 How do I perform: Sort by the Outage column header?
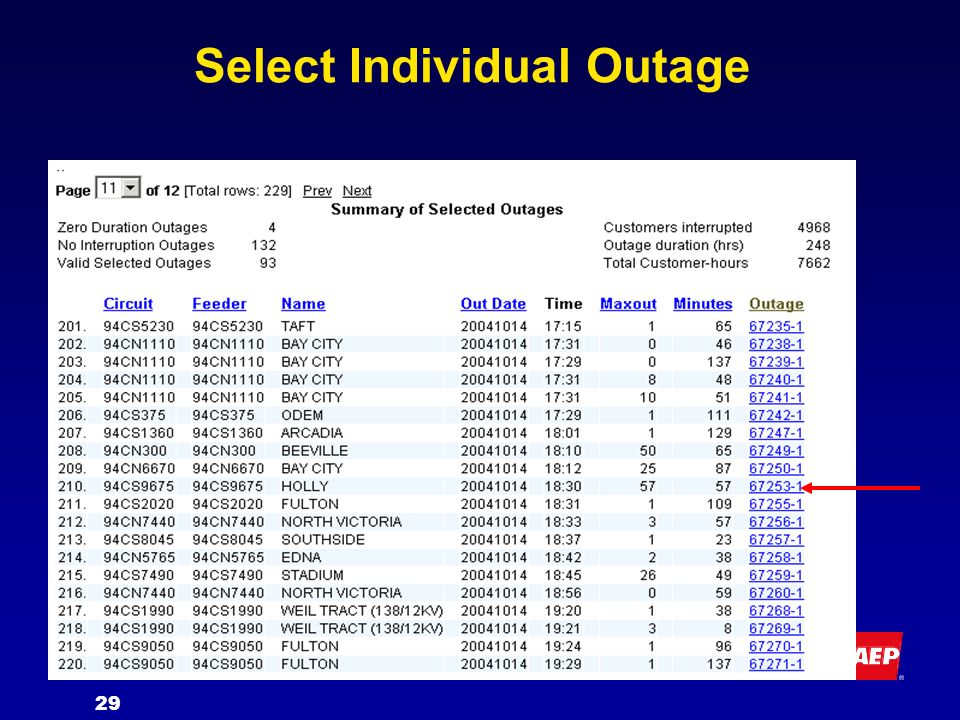(776, 304)
